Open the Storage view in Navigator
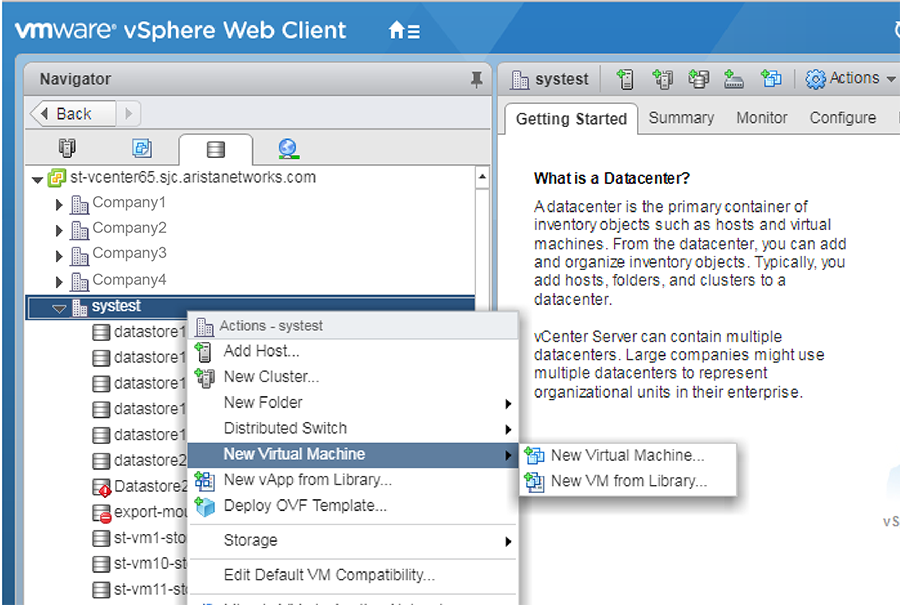The image size is (900, 605). 214,148
